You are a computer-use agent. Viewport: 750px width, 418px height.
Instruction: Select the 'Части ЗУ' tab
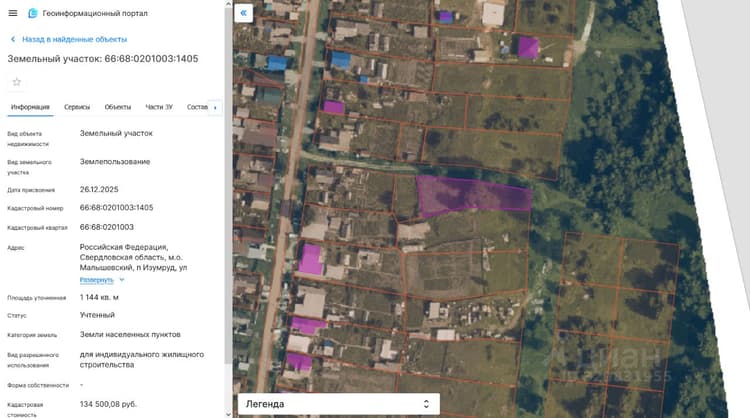pyautogui.click(x=159, y=107)
